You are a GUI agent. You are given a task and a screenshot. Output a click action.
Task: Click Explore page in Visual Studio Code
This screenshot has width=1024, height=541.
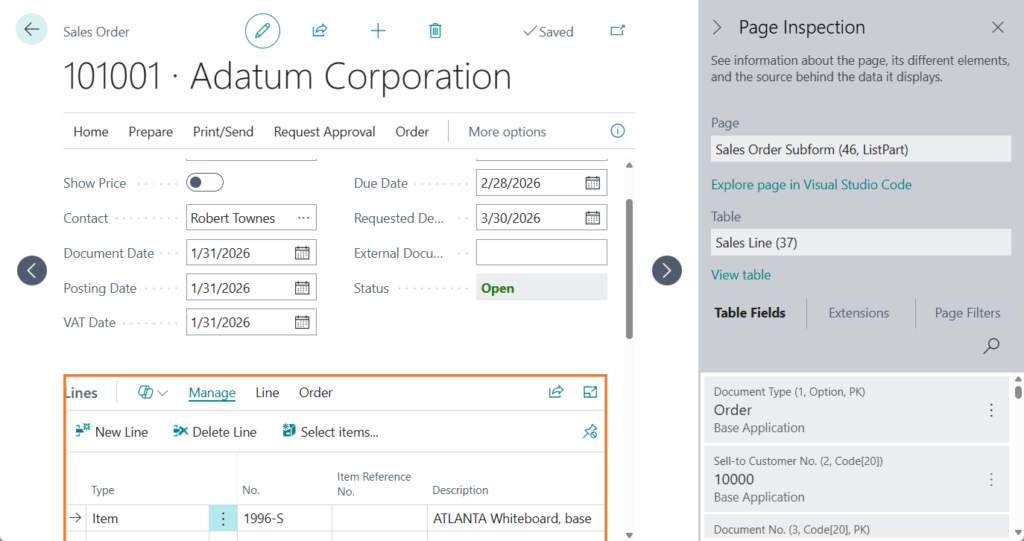pos(811,185)
